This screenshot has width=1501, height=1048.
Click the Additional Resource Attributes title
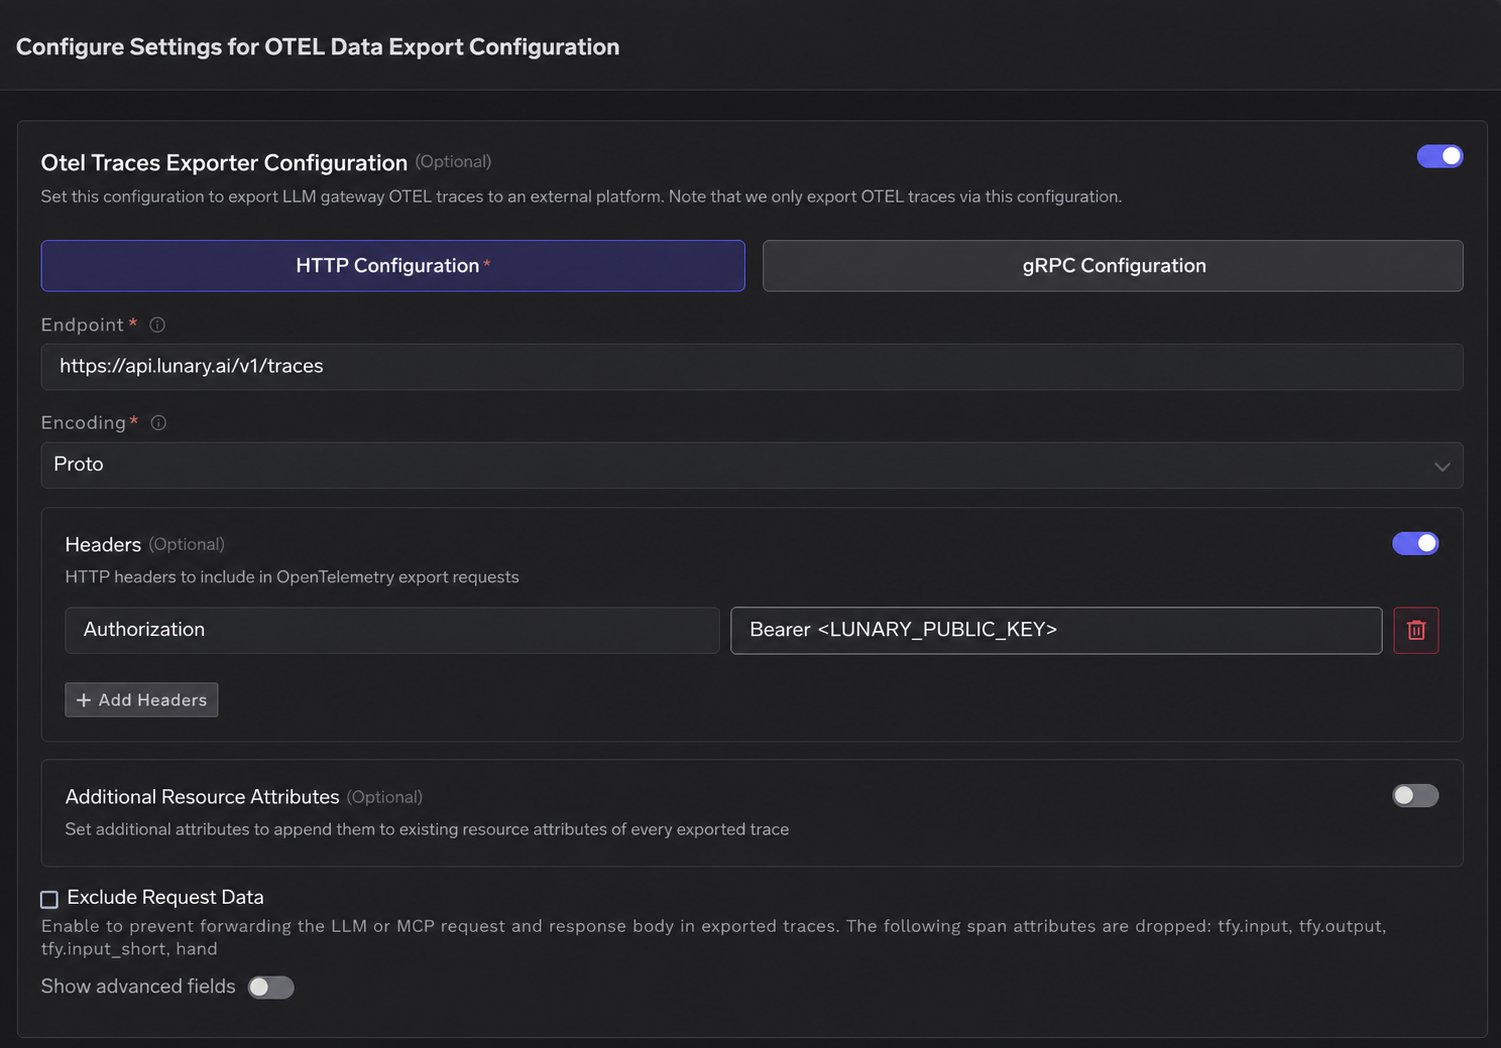point(202,797)
